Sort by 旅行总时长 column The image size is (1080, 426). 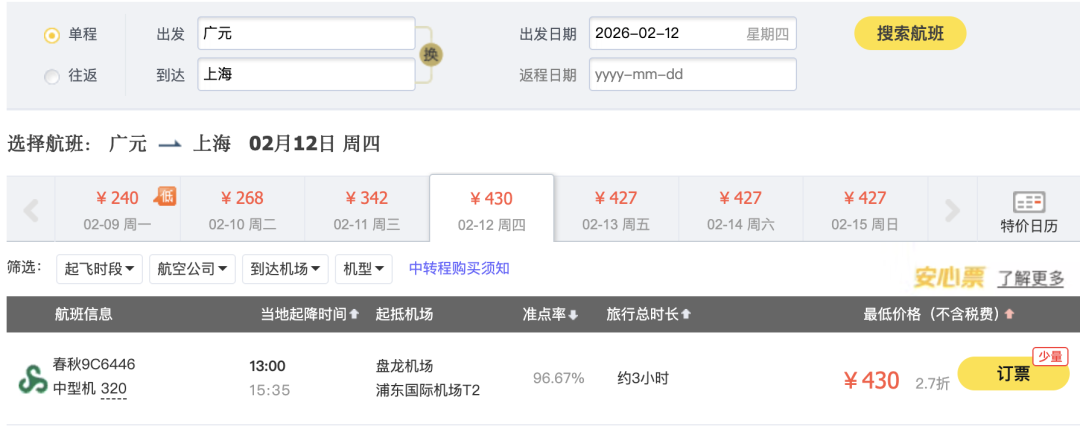pyautogui.click(x=648, y=314)
